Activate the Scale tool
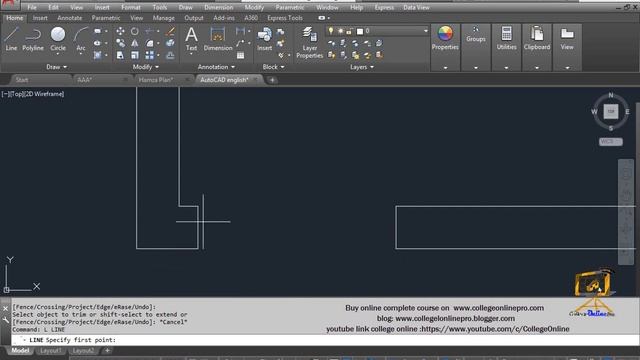Image resolution: width=640 pixels, height=360 pixels. coord(135,55)
